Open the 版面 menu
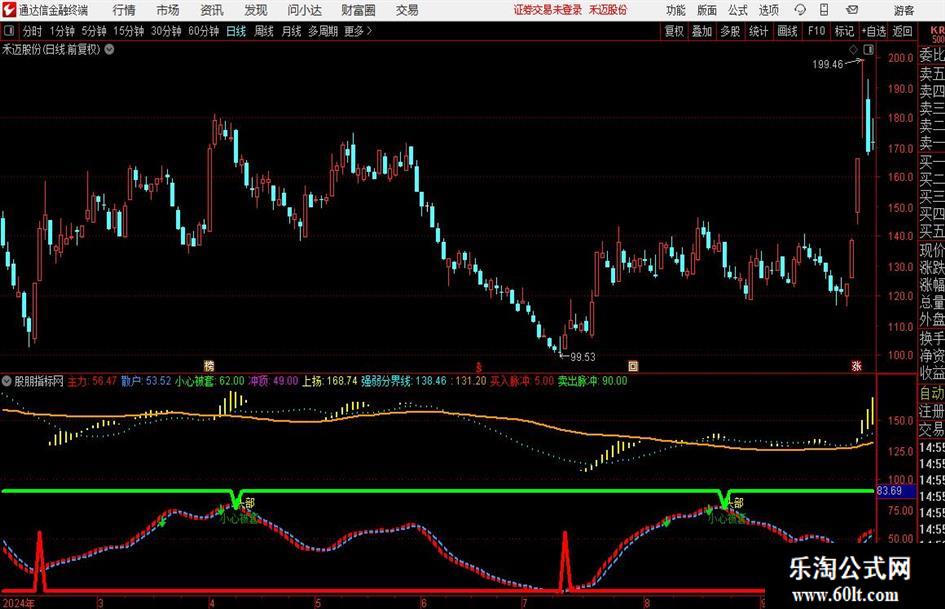 (706, 10)
